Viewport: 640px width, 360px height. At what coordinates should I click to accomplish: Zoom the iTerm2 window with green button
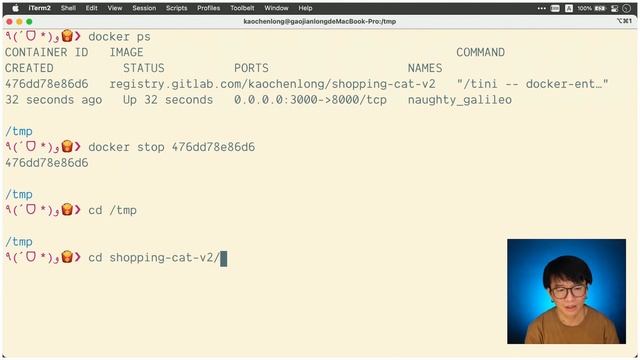29,22
